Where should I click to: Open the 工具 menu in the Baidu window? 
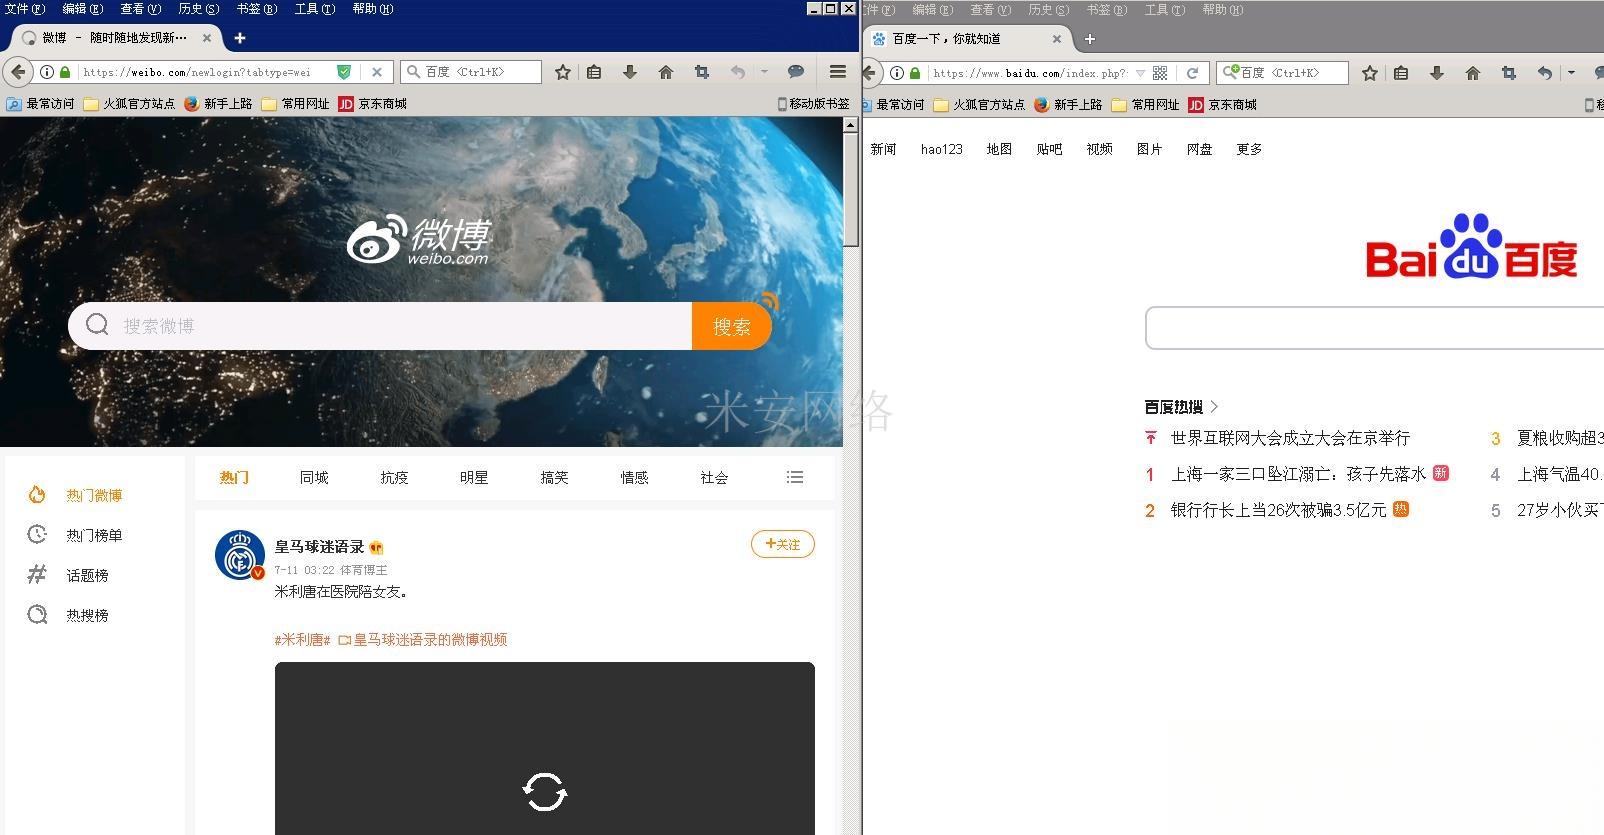click(x=1164, y=9)
